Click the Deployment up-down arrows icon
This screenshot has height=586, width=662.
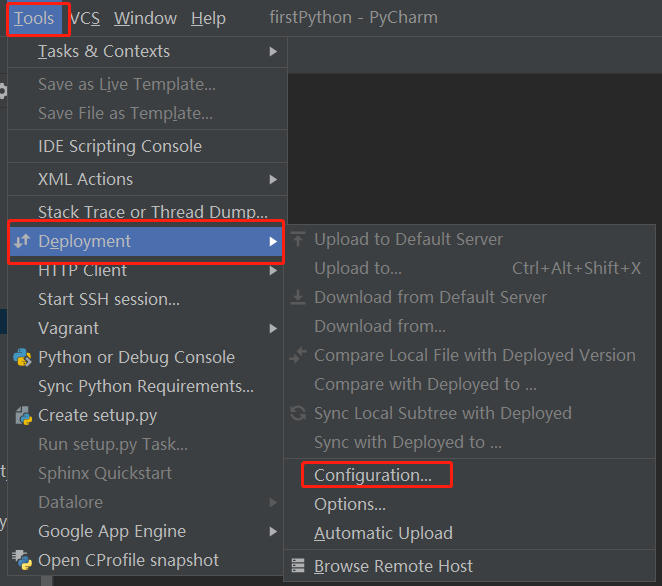(x=22, y=241)
